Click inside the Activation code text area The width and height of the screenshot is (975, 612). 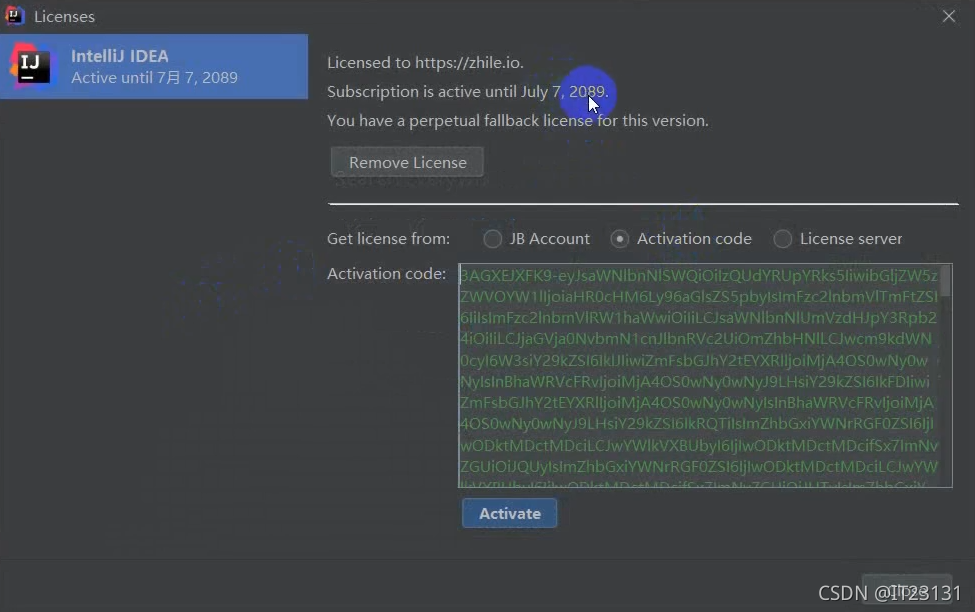pyautogui.click(x=705, y=376)
